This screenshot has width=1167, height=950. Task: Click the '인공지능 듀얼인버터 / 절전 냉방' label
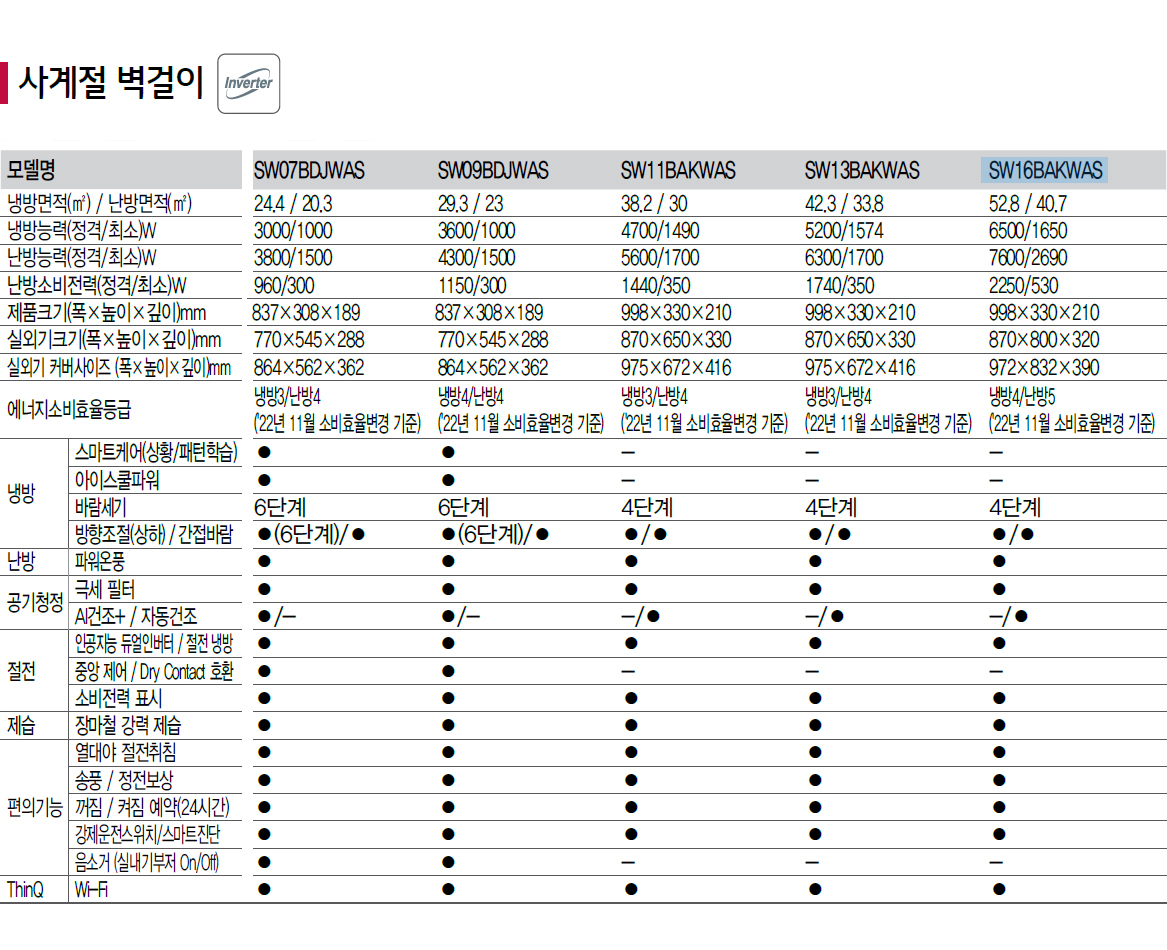tap(154, 643)
